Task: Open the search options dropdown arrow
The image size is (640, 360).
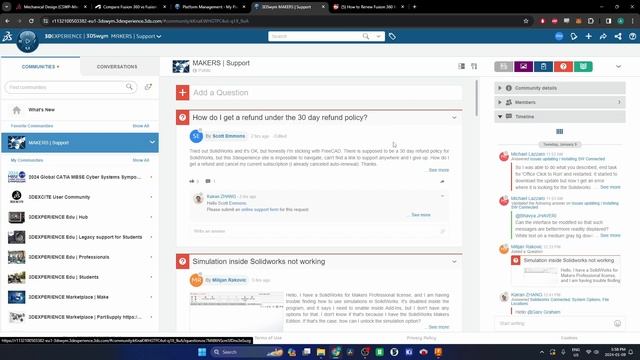Action: click(x=378, y=36)
